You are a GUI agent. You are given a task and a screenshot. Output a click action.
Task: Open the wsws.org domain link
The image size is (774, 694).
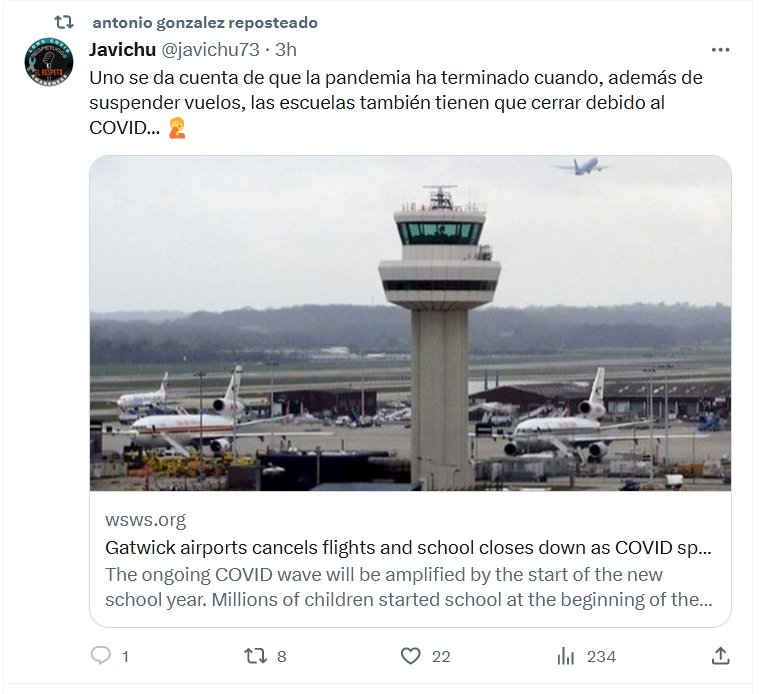pos(145,520)
